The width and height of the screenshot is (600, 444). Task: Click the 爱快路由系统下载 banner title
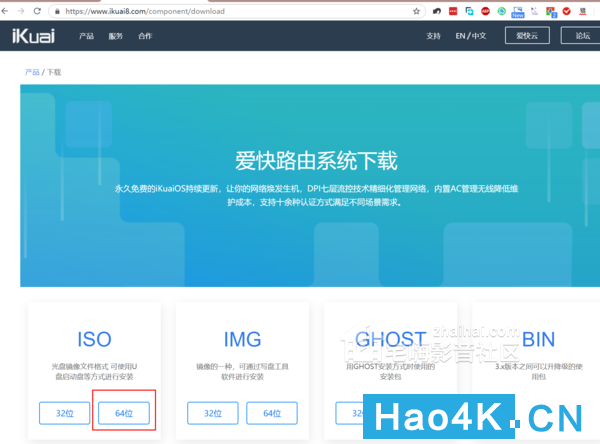[316, 161]
